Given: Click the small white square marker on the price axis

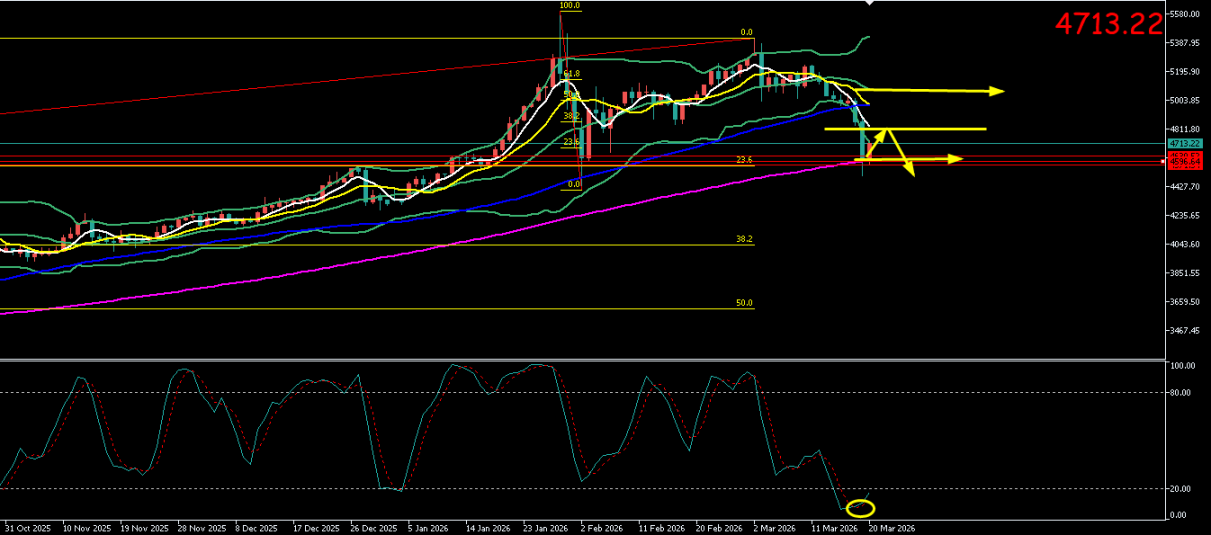Looking at the screenshot, I should tap(1162, 161).
